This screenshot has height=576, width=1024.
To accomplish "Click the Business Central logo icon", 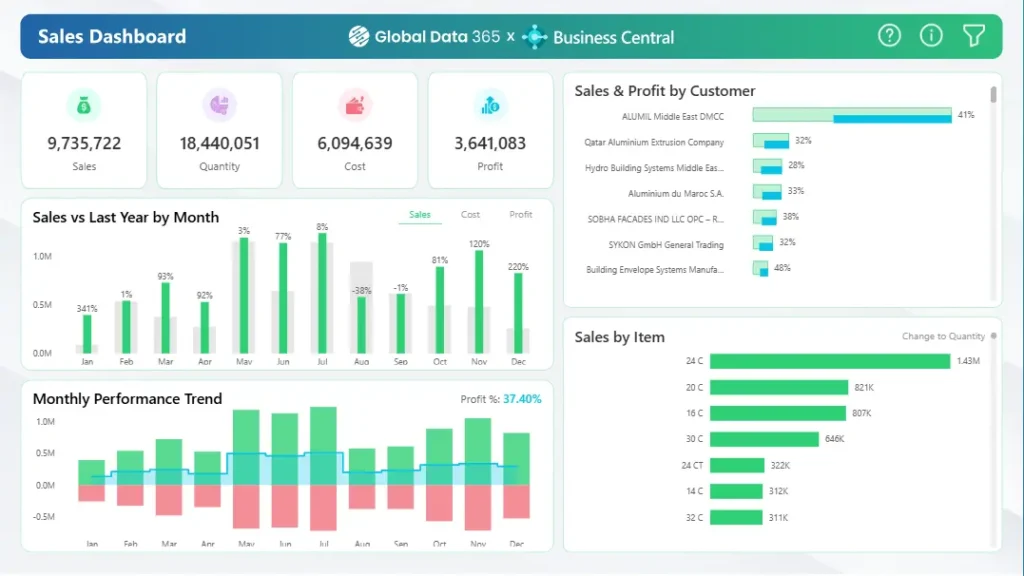I will (x=534, y=37).
